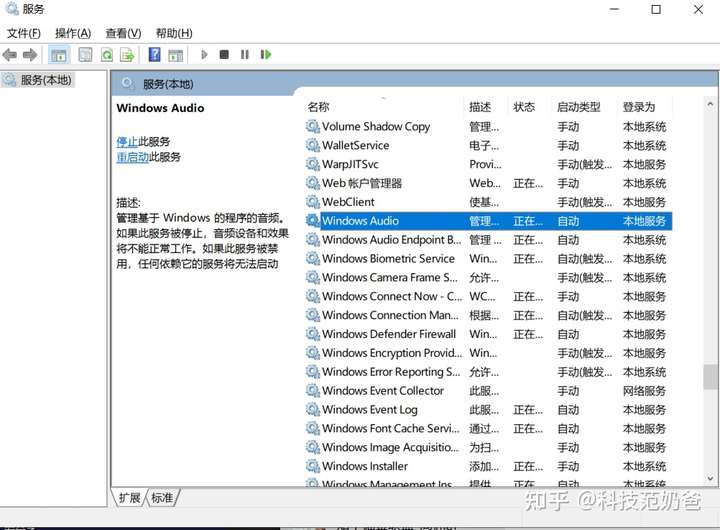Click the Forward arrow in toolbar
The image size is (720, 530).
point(30,55)
